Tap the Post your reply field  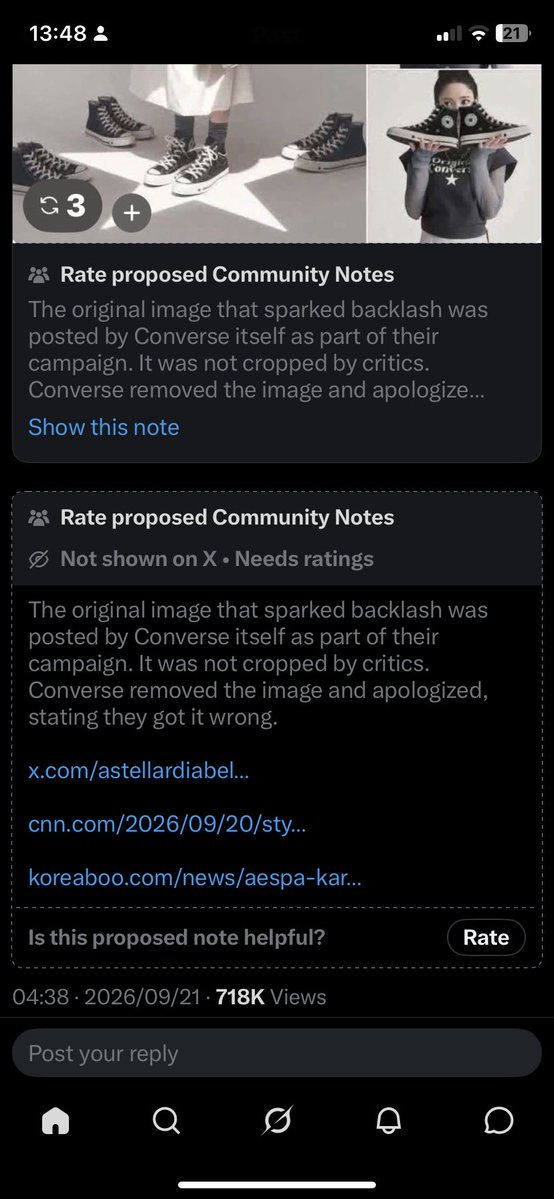click(x=277, y=1053)
